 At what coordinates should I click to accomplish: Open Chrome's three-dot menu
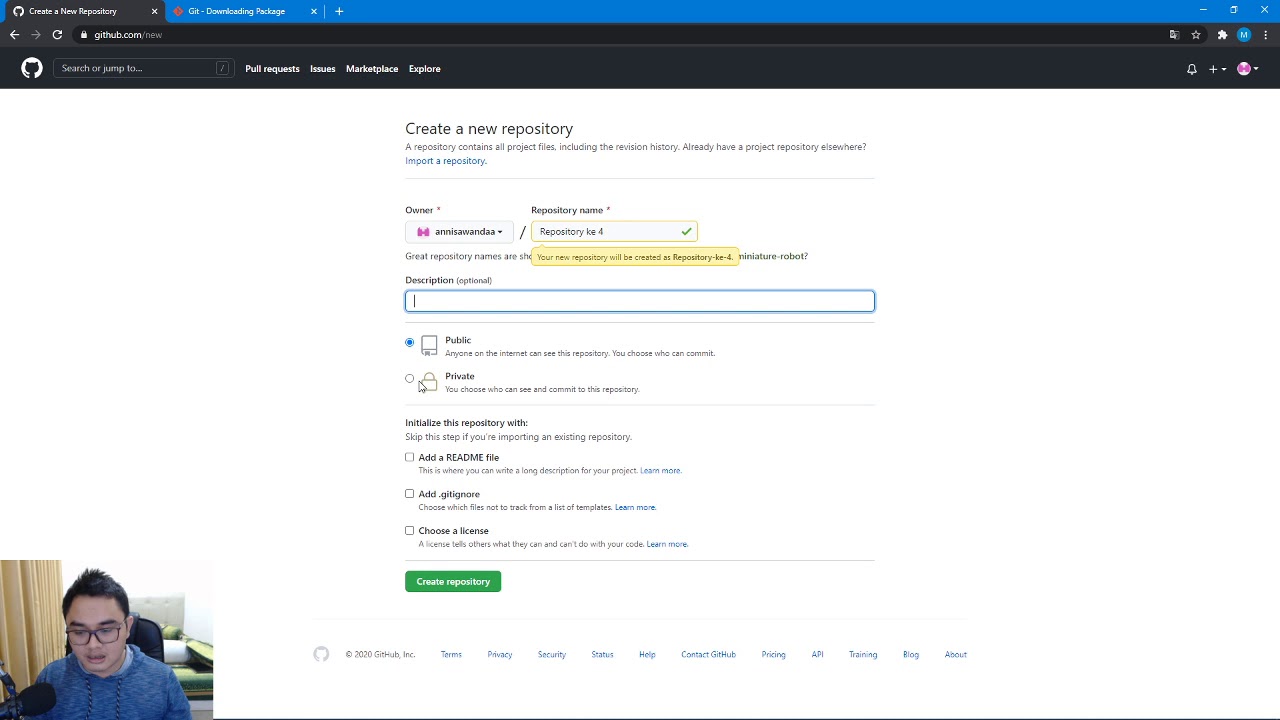coord(1266,35)
